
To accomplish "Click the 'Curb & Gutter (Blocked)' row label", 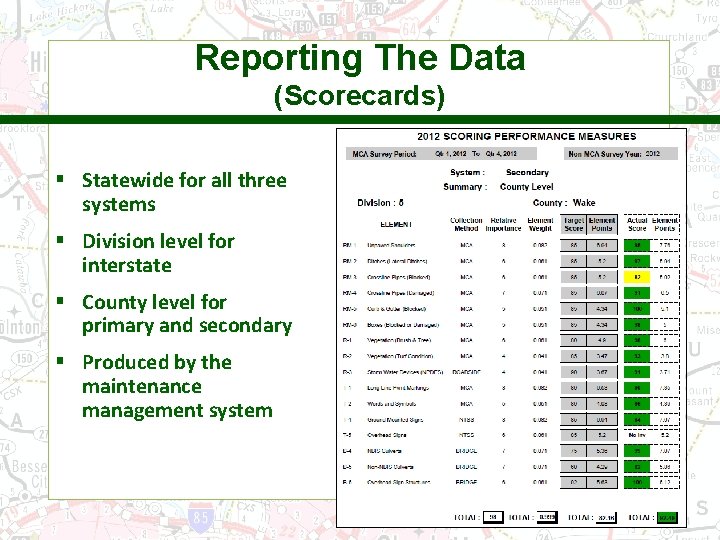I will pyautogui.click(x=396, y=309).
